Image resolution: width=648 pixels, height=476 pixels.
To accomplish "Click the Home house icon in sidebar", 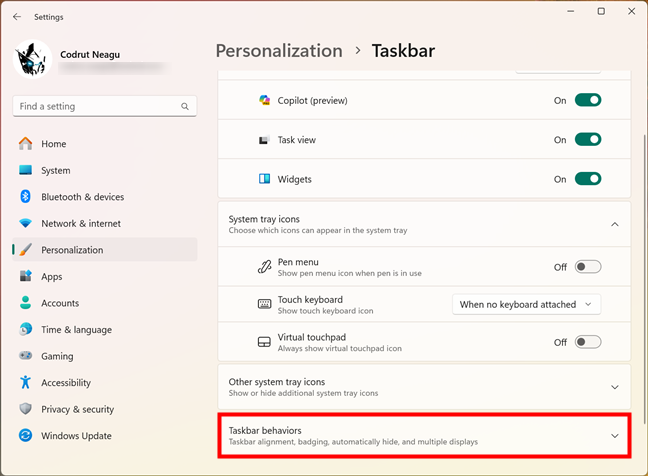I will click(26, 144).
